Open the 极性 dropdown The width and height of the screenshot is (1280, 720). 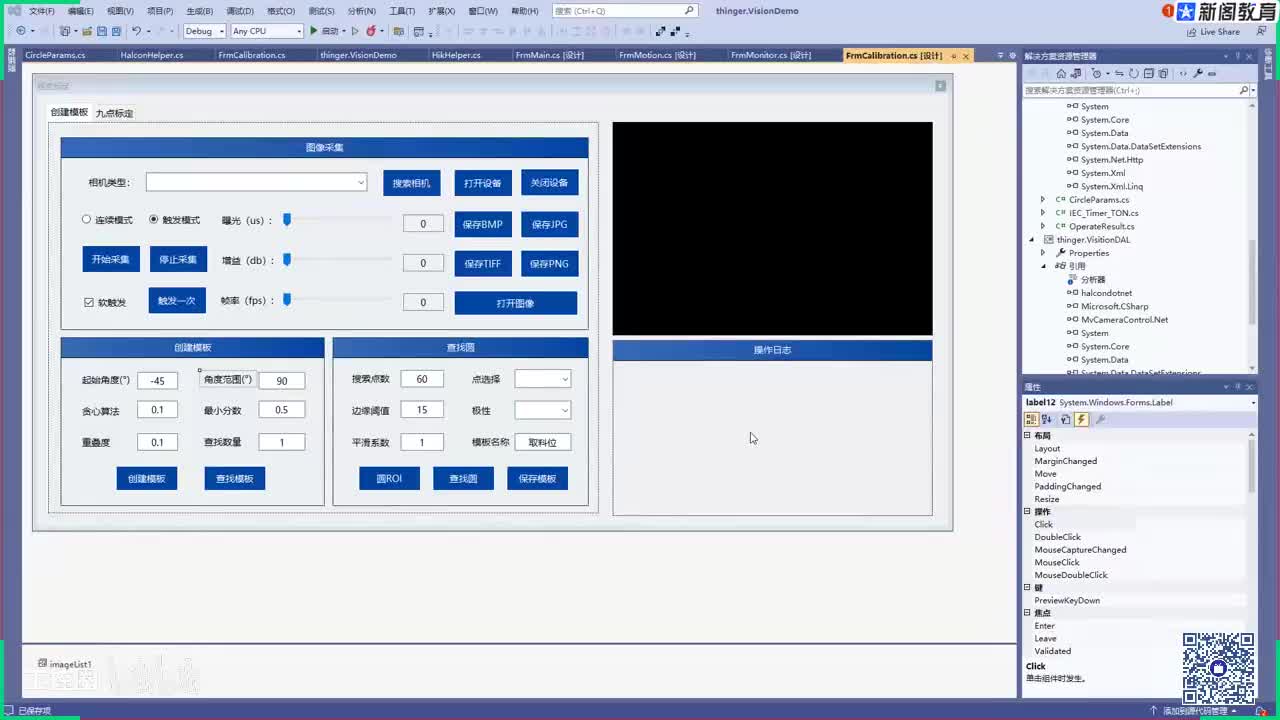click(543, 410)
